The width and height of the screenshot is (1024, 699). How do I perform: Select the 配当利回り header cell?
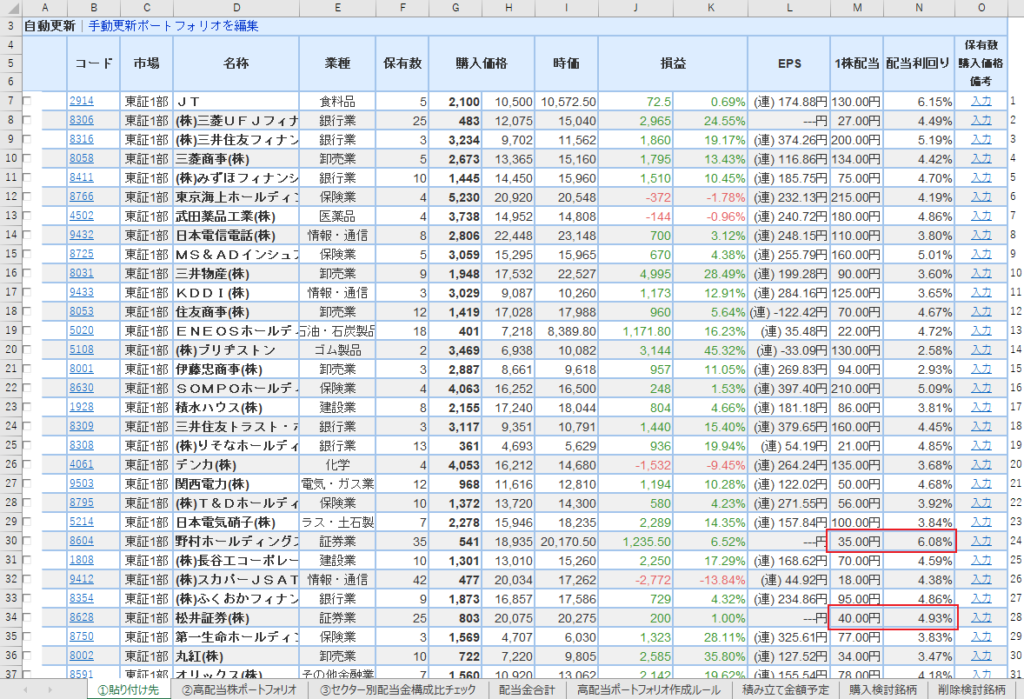pyautogui.click(x=918, y=63)
